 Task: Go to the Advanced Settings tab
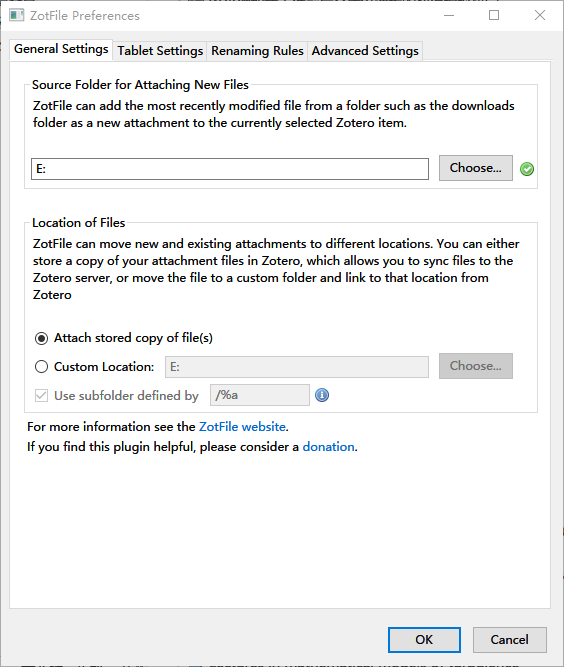click(365, 51)
